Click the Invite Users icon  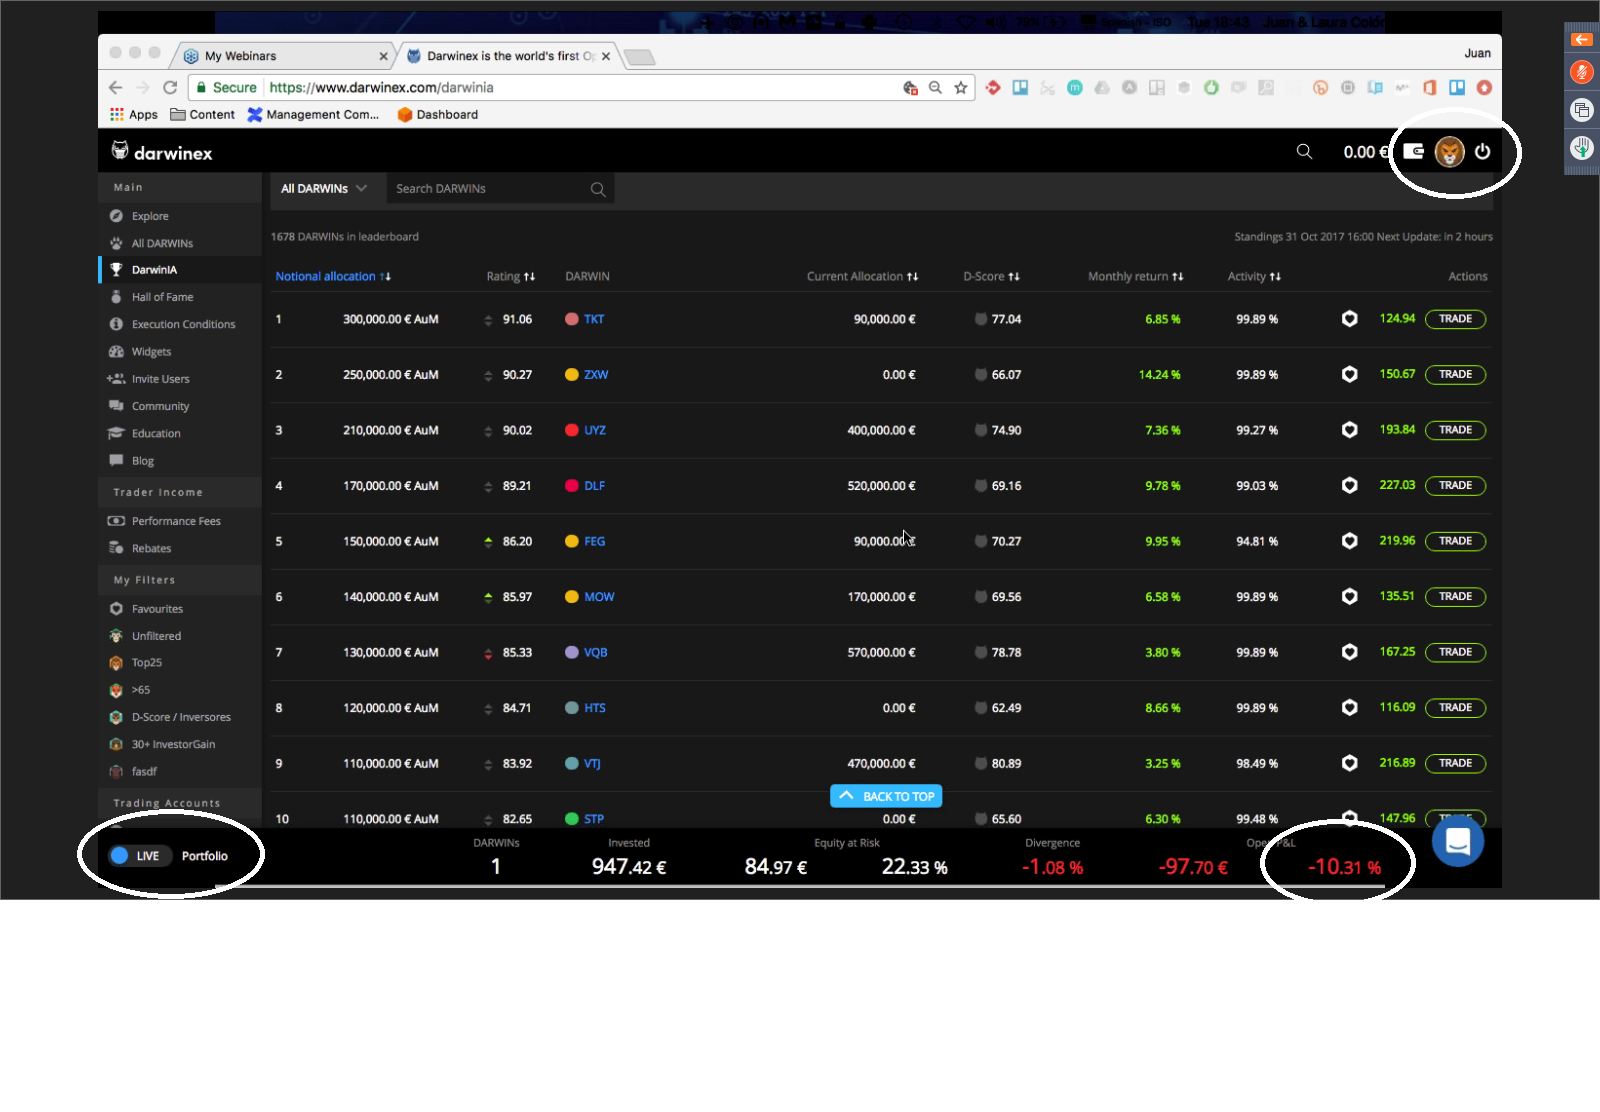coord(116,379)
